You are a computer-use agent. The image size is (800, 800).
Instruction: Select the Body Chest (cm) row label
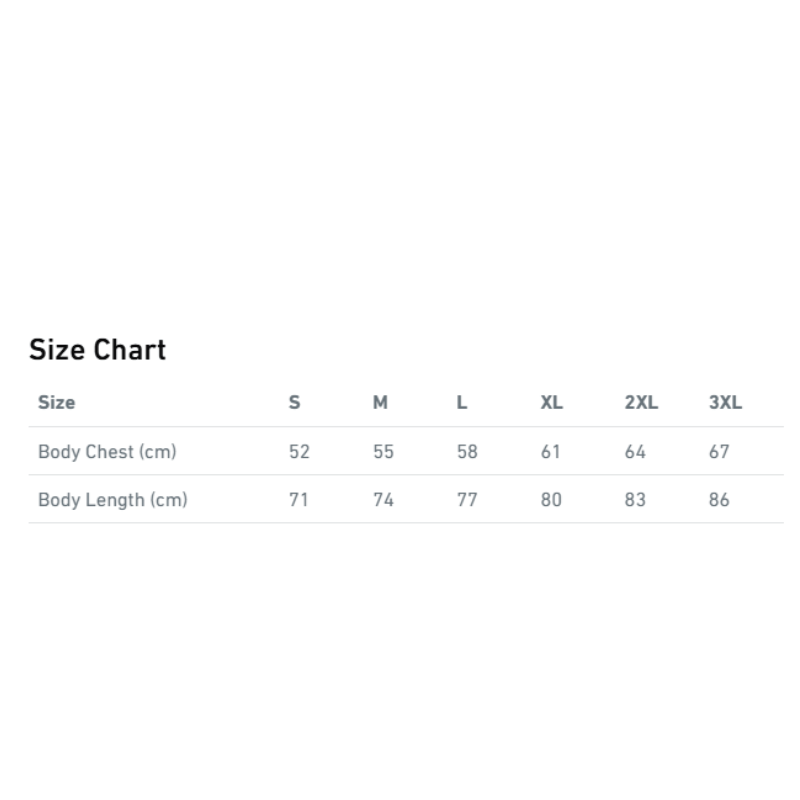[x=107, y=452]
